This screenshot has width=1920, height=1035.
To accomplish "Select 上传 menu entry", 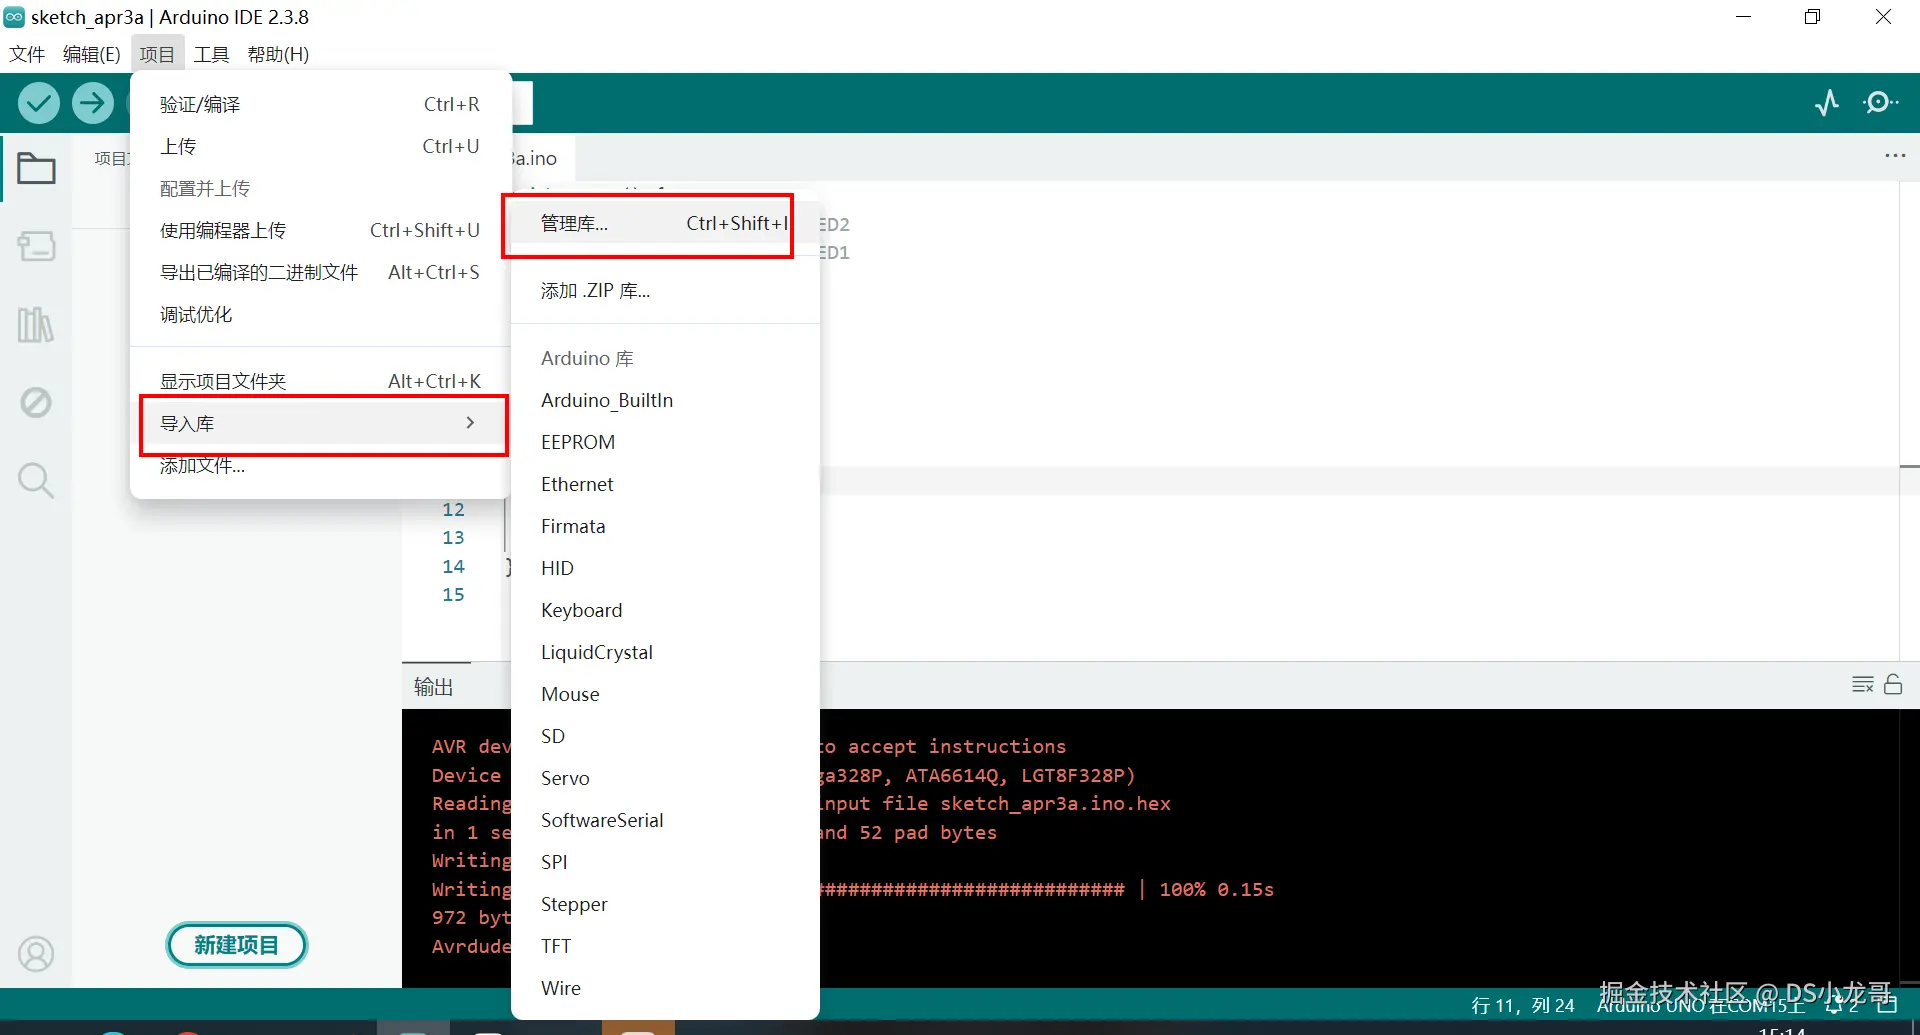I will [x=320, y=146].
